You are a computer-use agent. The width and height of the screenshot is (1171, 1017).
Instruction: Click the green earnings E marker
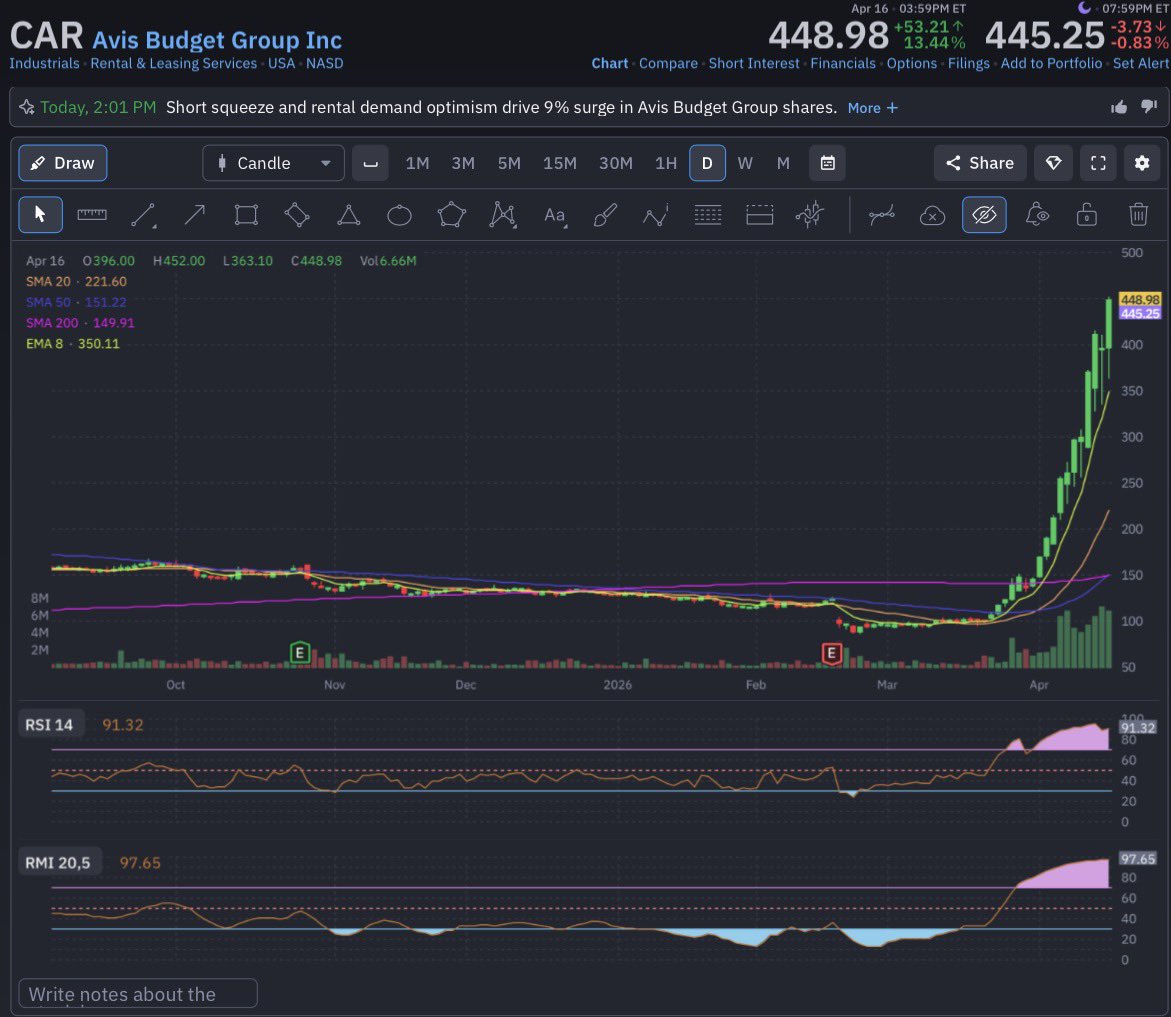(299, 653)
